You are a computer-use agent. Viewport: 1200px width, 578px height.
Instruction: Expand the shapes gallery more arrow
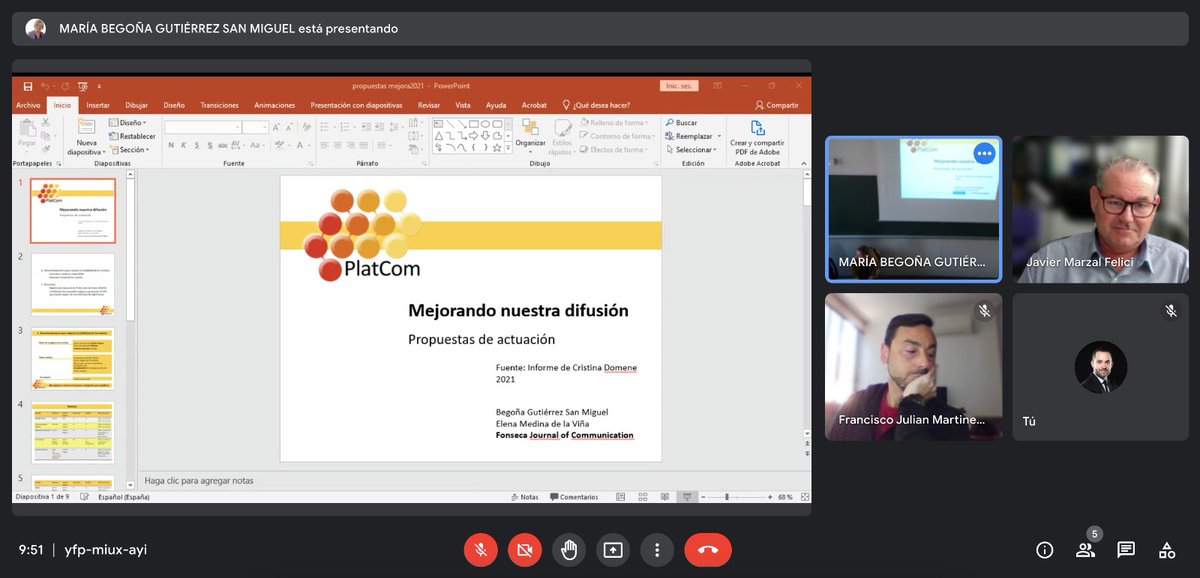509,149
